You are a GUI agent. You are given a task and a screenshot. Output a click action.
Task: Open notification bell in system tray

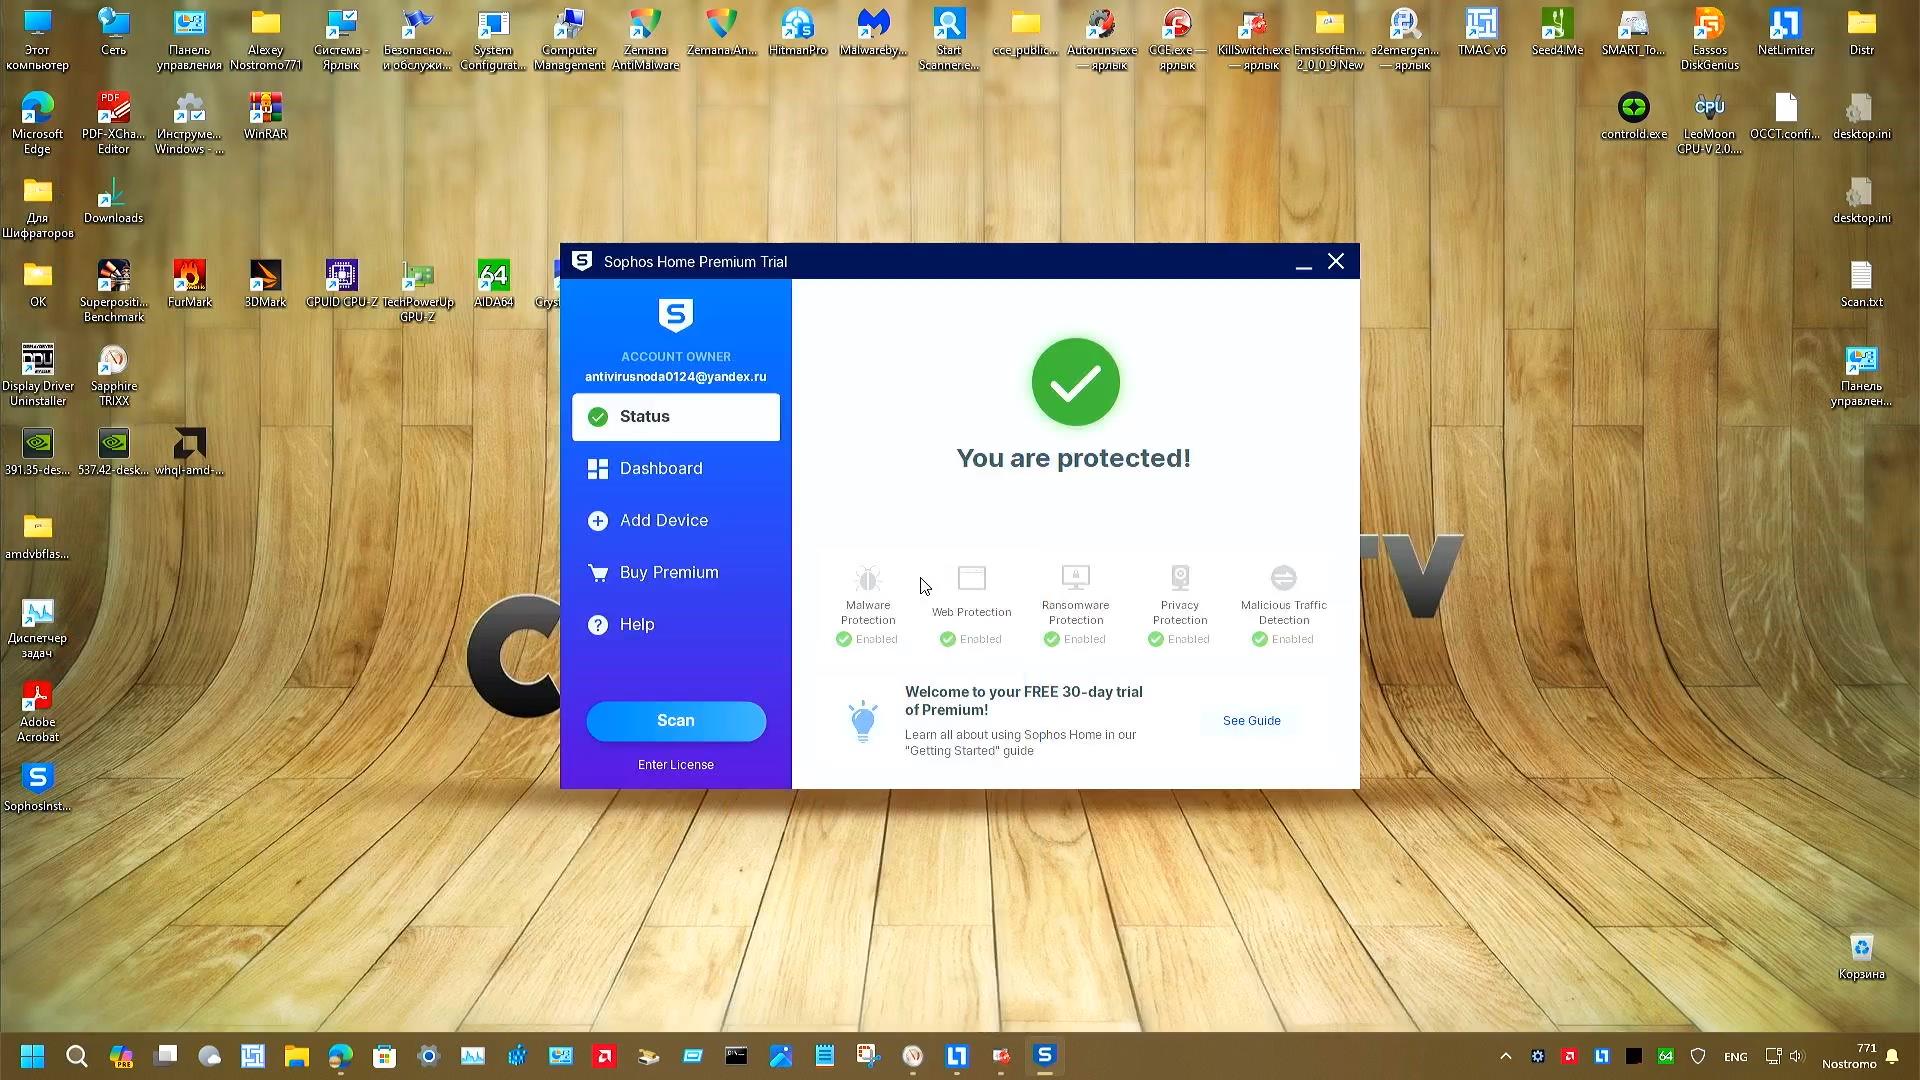1891,1056
